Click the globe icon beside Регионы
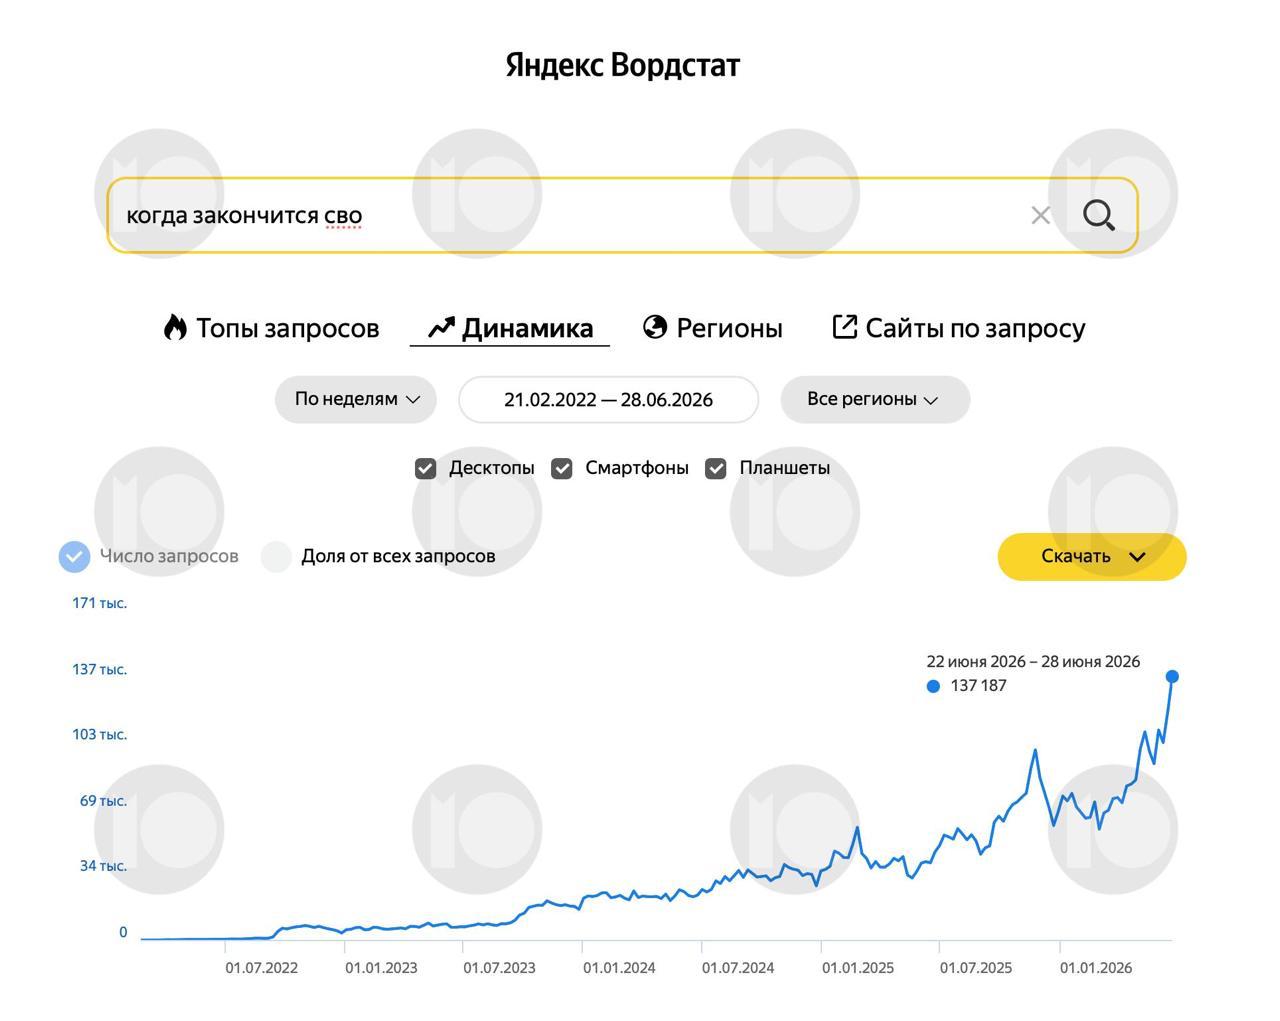The image size is (1280, 1021). (655, 327)
